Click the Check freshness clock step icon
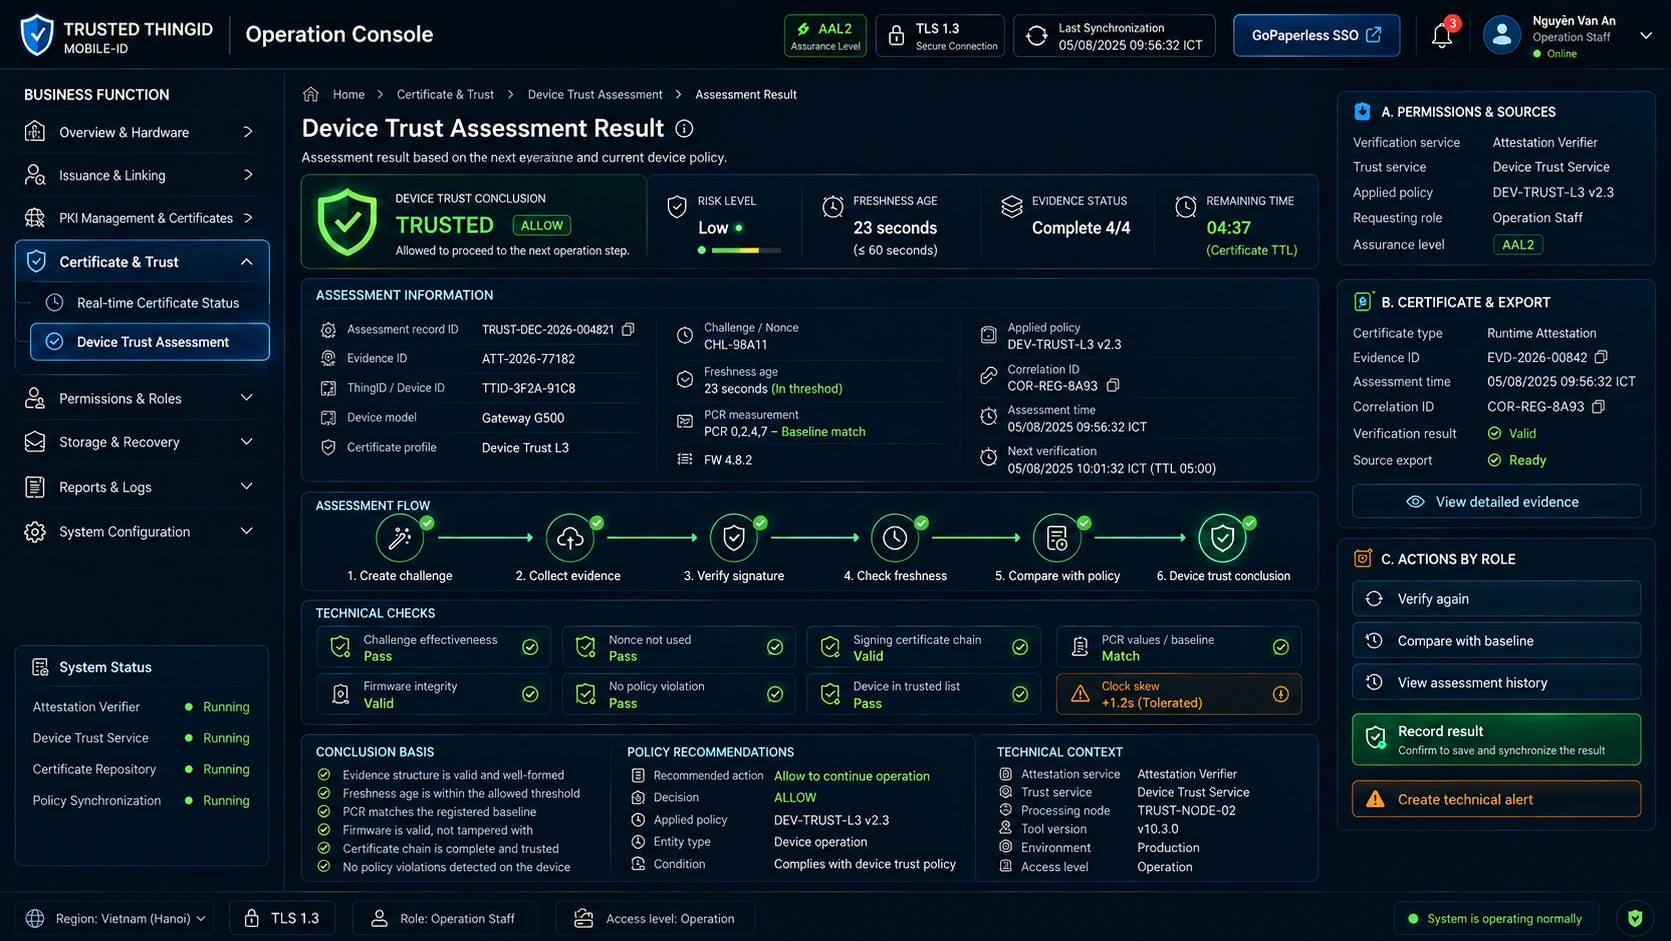 click(895, 538)
